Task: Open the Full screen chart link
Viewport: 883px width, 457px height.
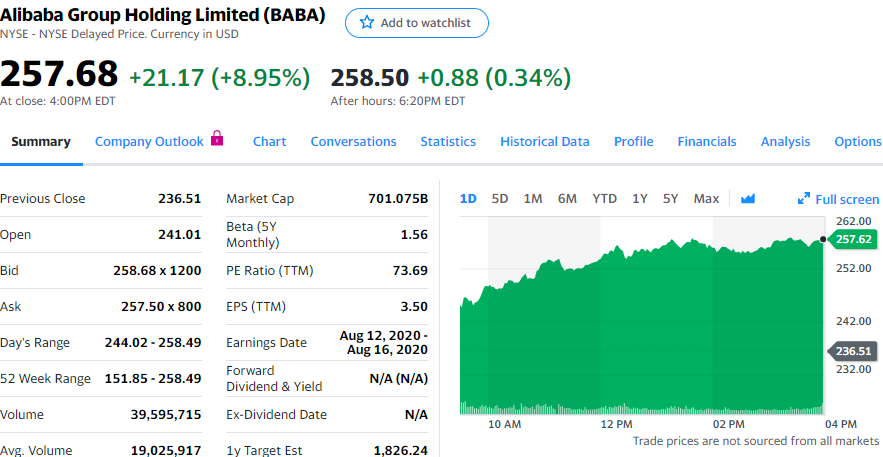Action: click(x=839, y=199)
